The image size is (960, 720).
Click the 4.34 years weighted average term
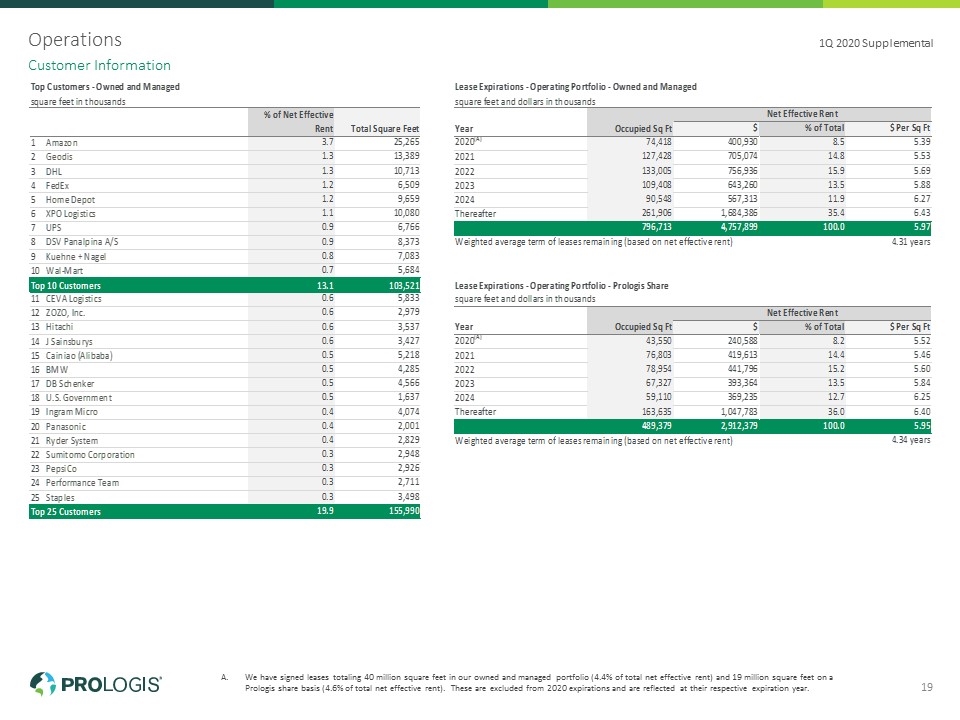[911, 440]
